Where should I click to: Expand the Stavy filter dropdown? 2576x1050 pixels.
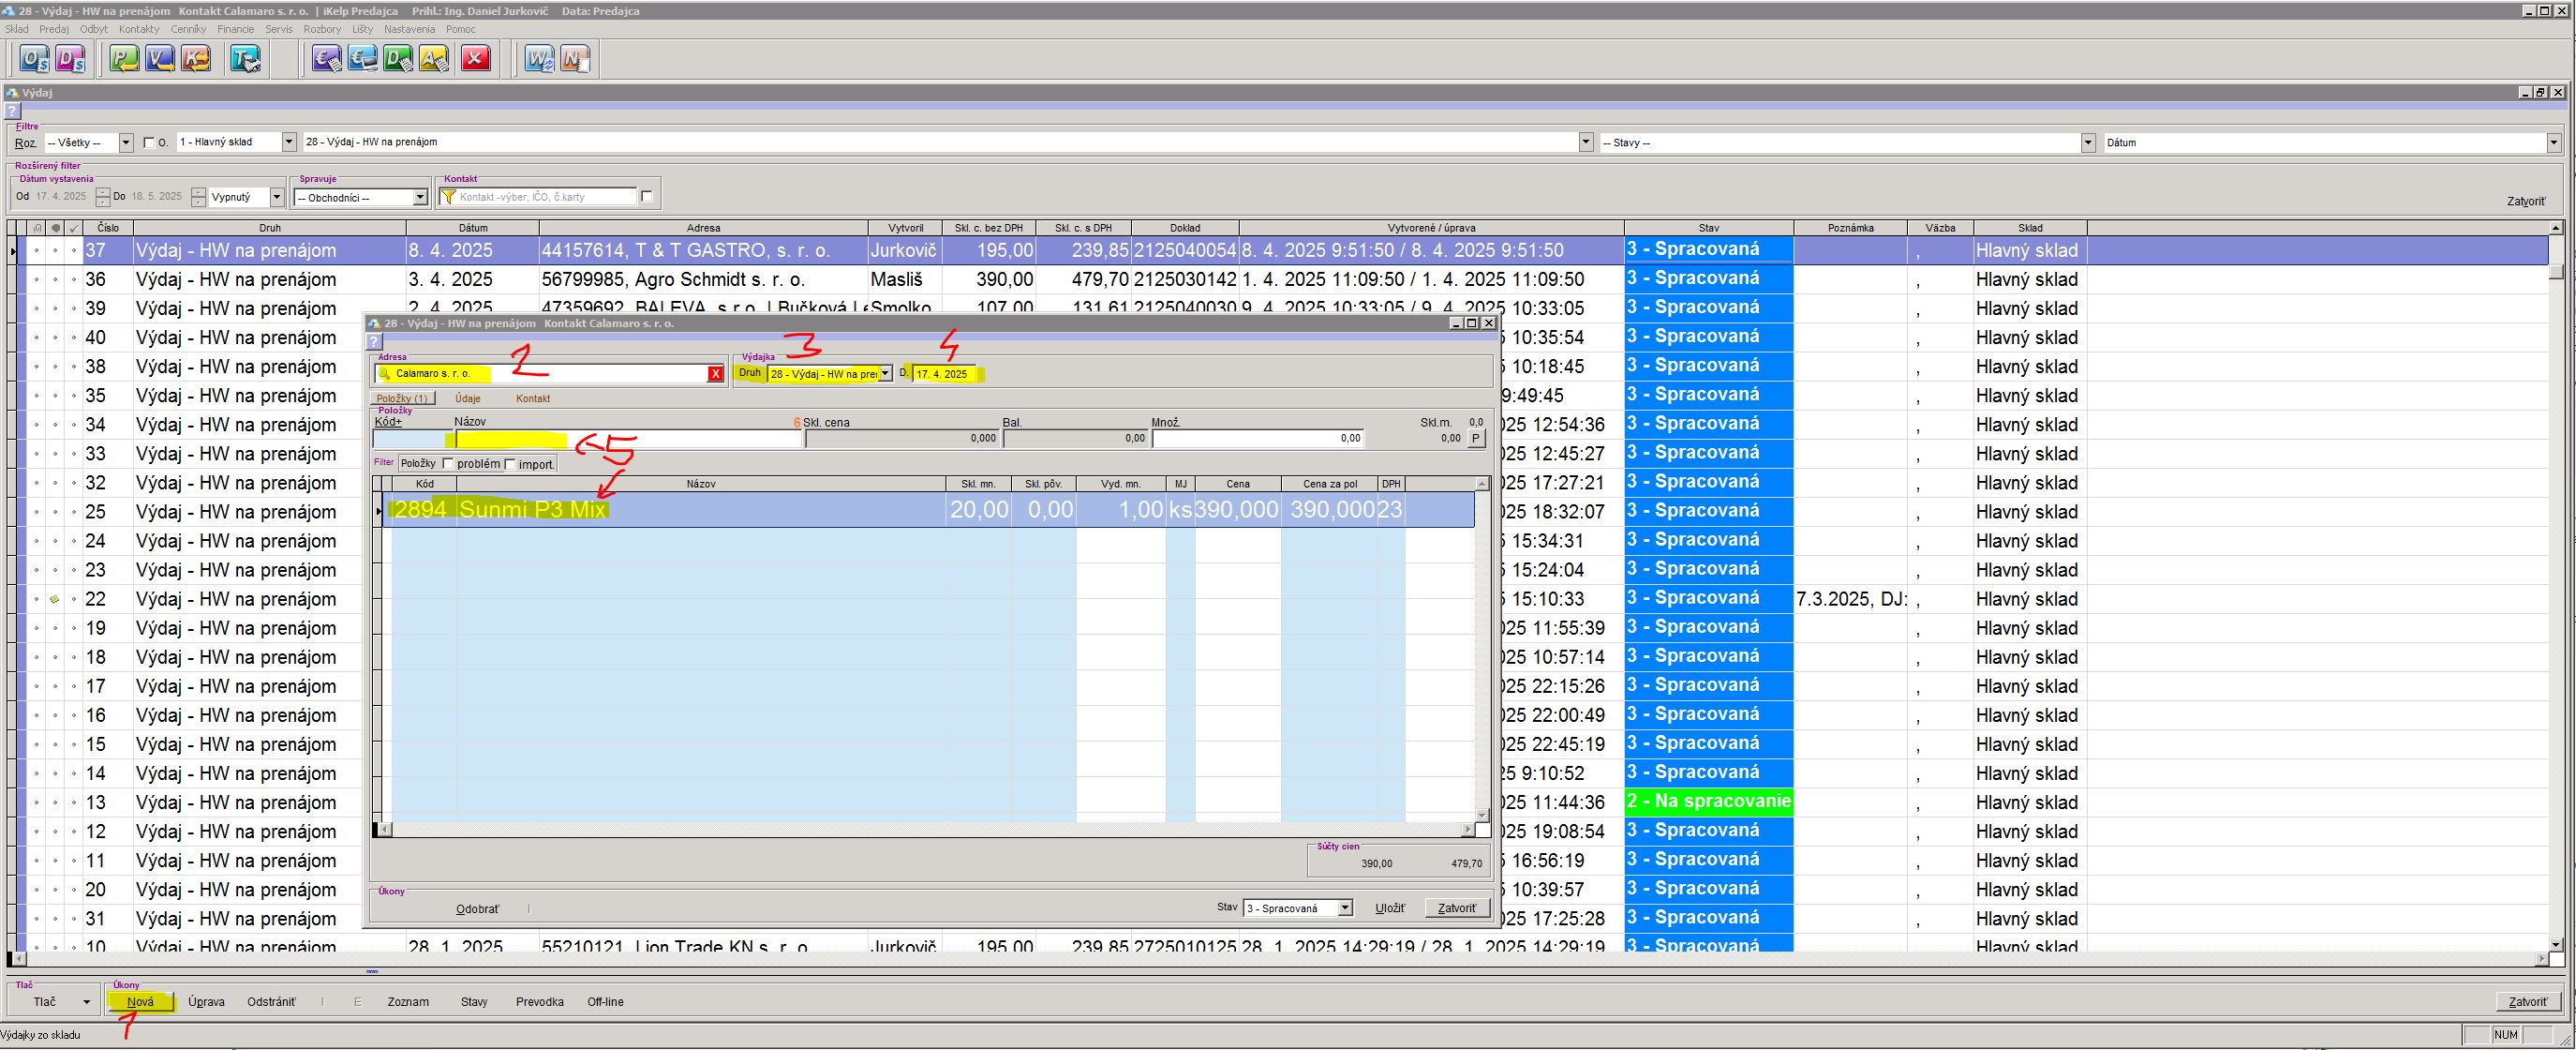pos(2088,143)
